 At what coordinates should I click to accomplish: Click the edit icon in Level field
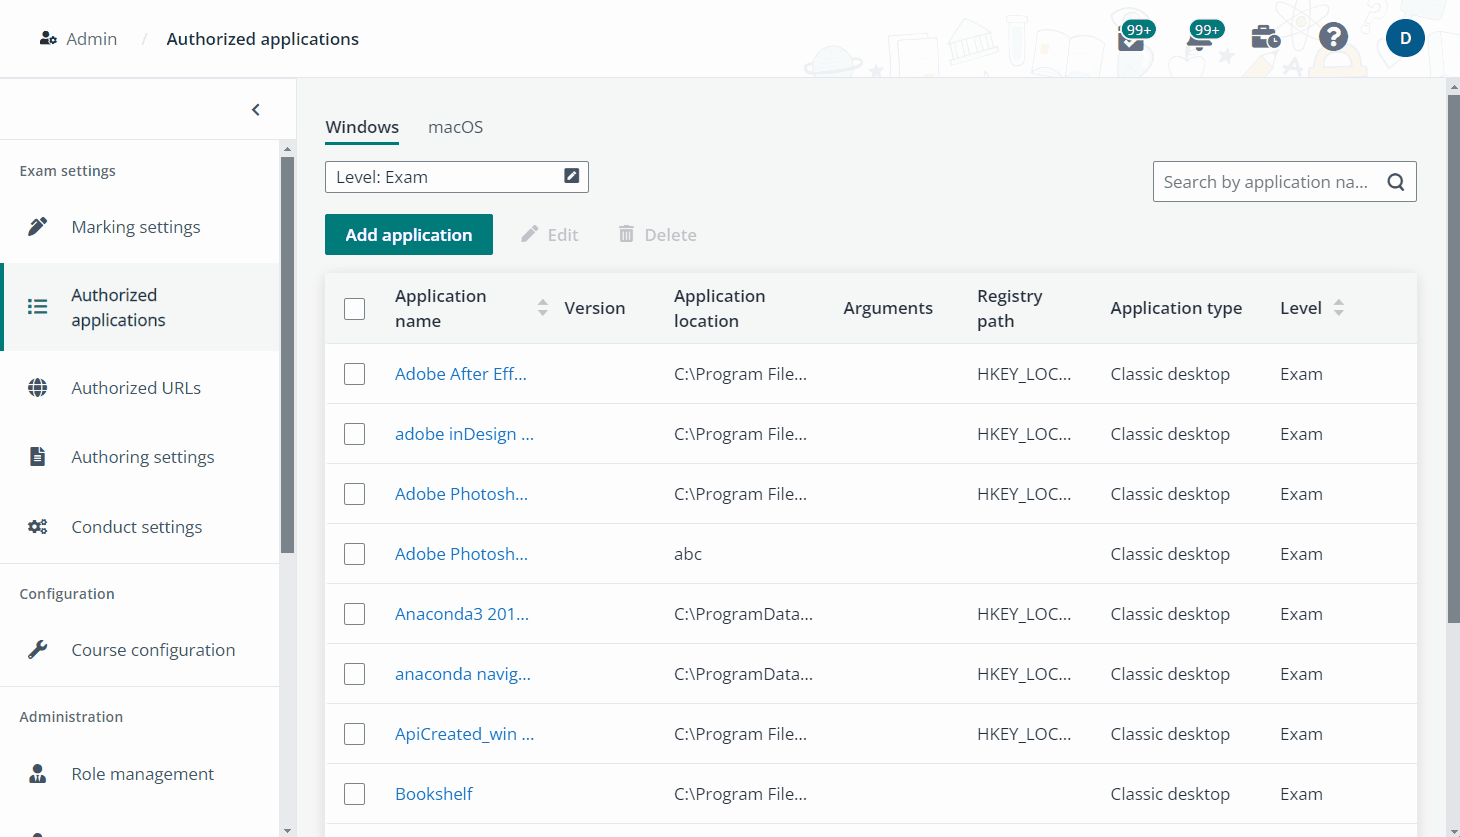[572, 176]
